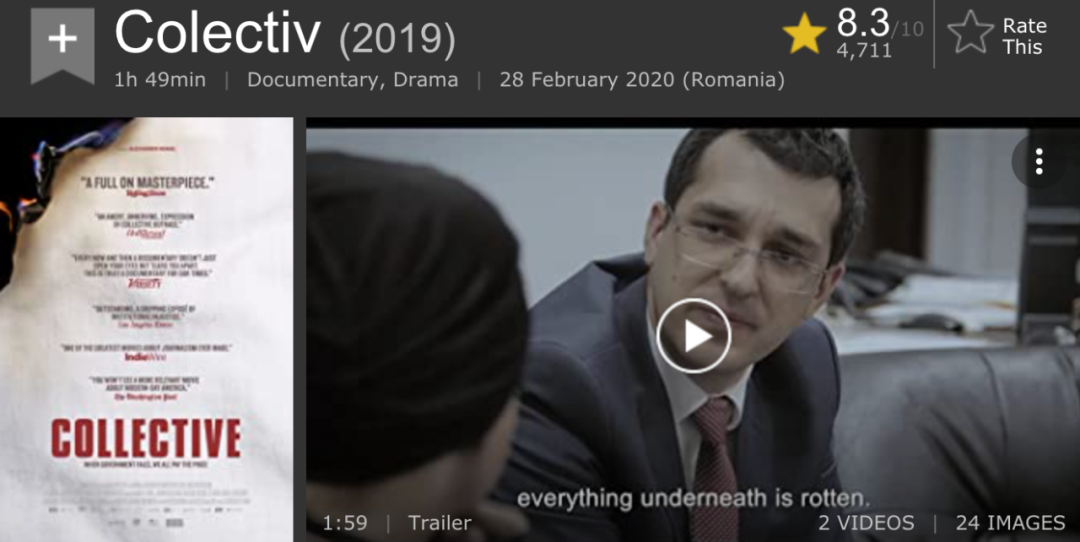Click the 1:59 trailer duration

click(344, 523)
